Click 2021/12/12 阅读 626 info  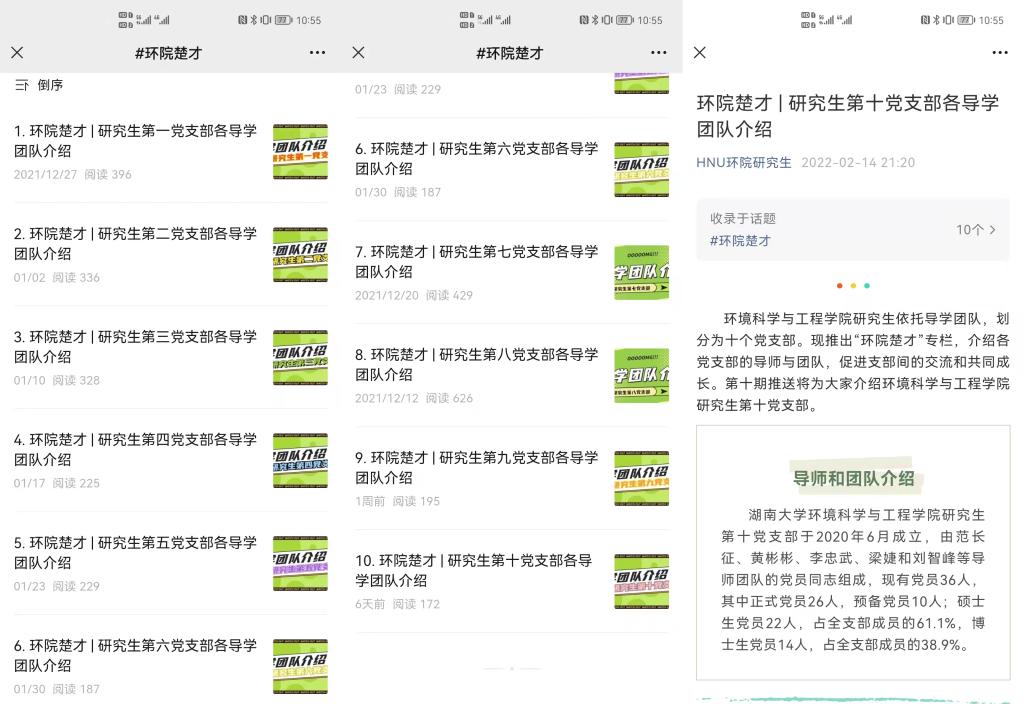point(414,398)
